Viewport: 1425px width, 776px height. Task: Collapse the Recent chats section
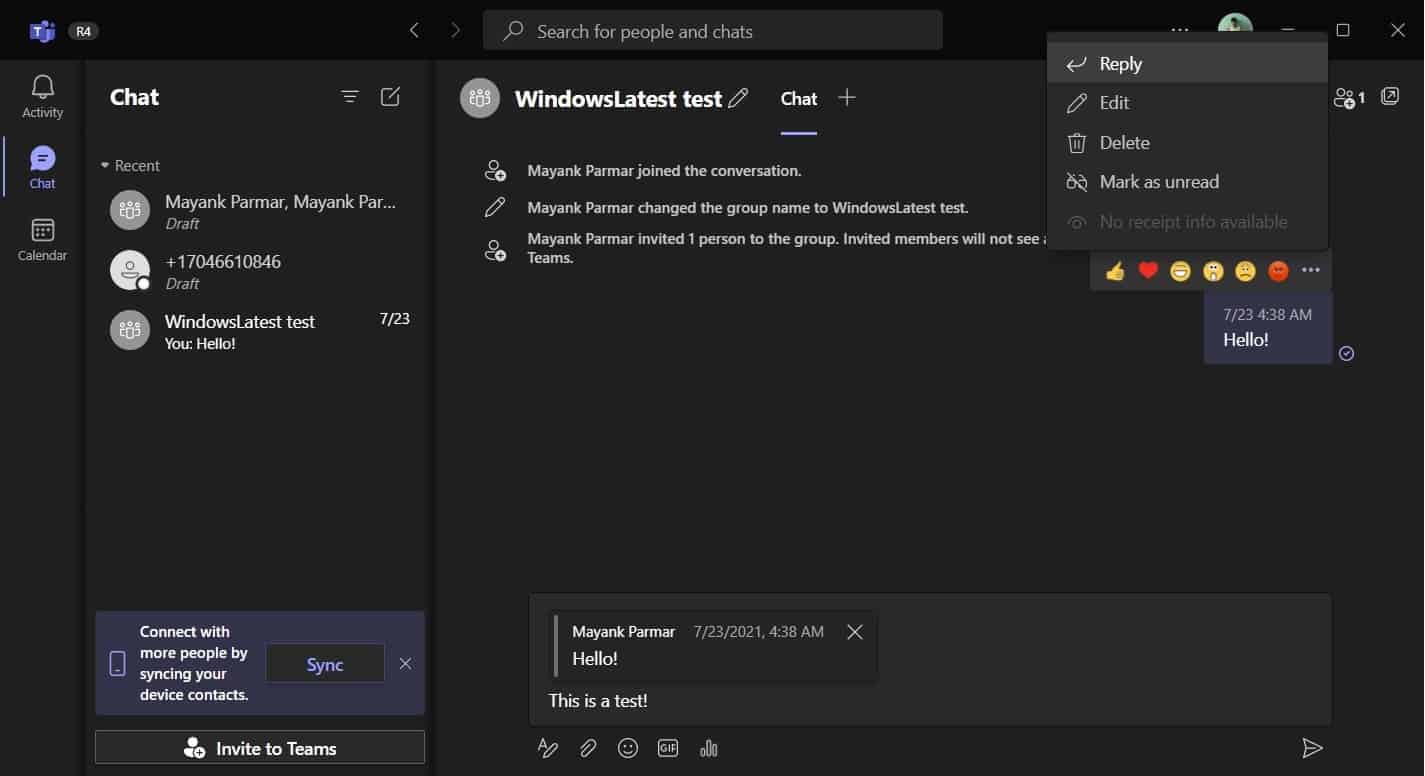[x=104, y=165]
